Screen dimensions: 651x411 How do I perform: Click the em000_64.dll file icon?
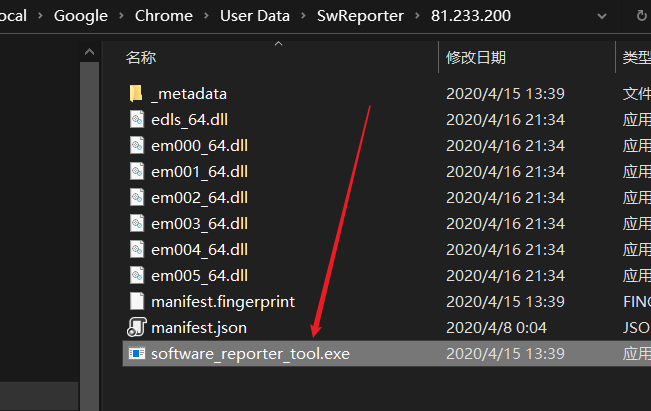[x=138, y=146]
